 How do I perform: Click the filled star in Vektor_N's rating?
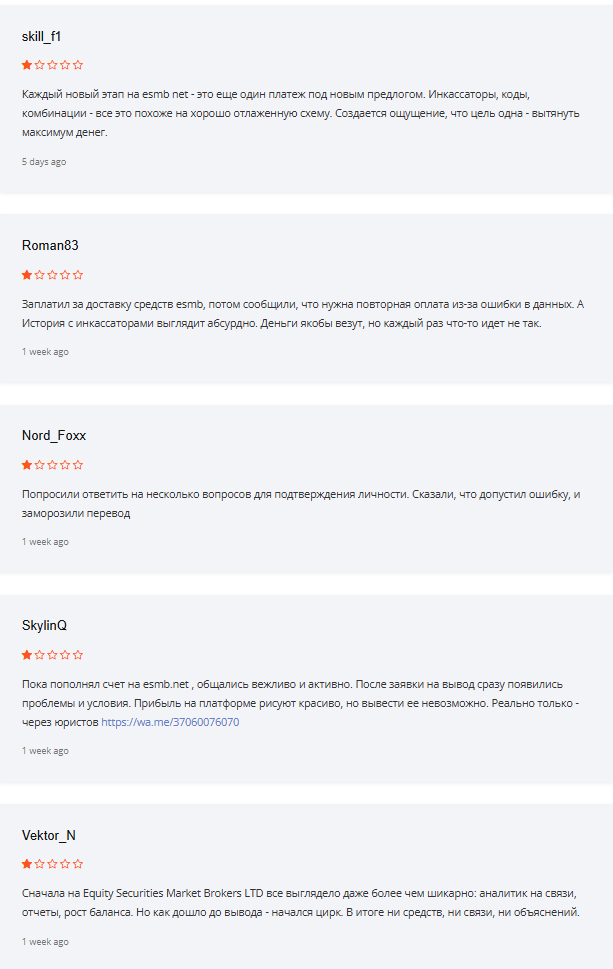(27, 864)
